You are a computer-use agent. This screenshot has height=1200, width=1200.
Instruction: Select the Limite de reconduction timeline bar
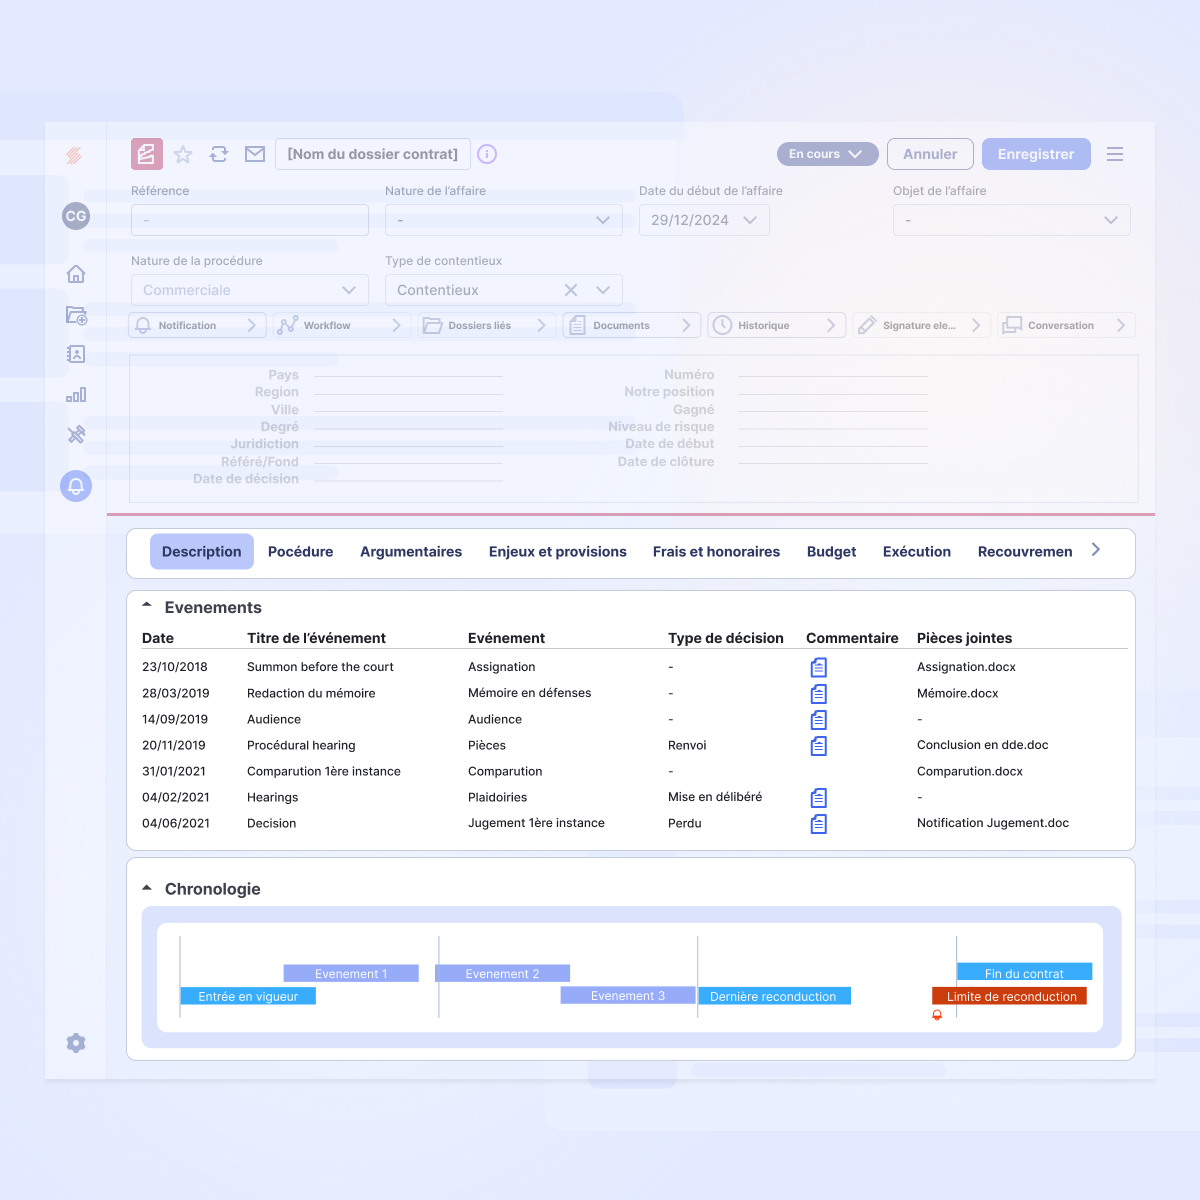pos(1010,996)
